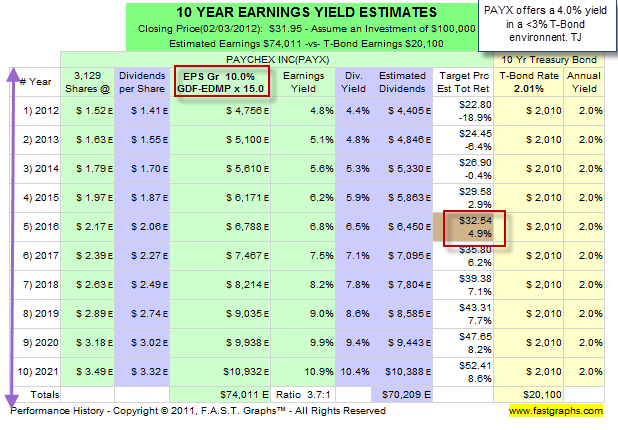Viewport: 618px width, 430px height.
Task: Select the estimated dividends '$ 4,405'
Action: click(x=409, y=111)
